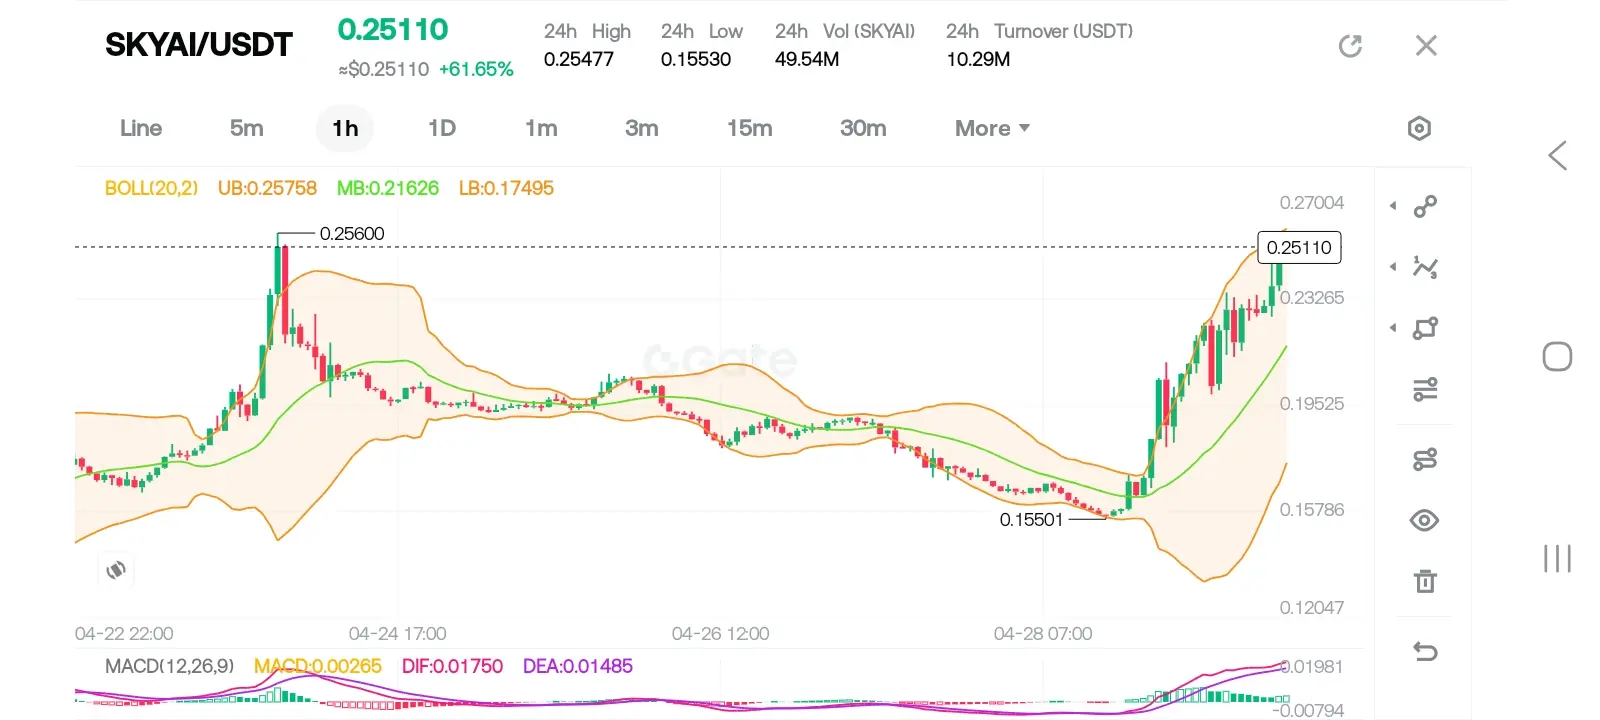The image size is (1600, 720).
Task: Select the rectangle shape drawing tool
Action: click(1425, 328)
